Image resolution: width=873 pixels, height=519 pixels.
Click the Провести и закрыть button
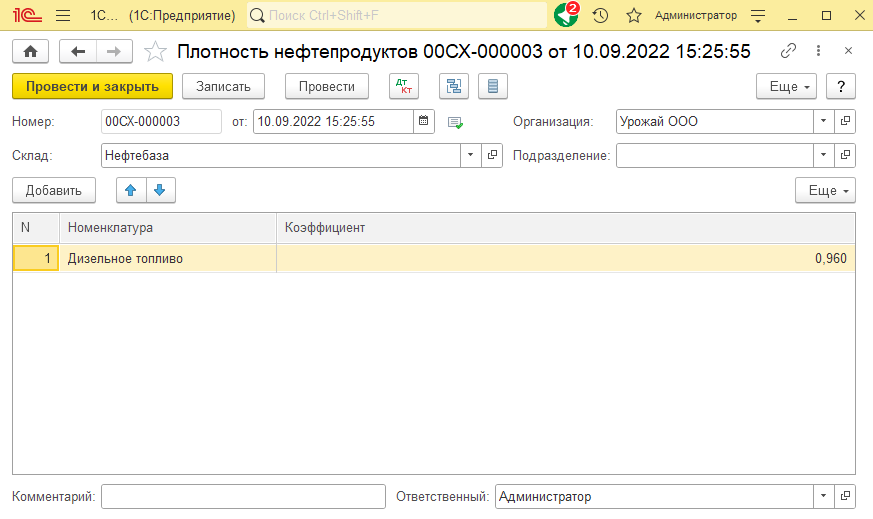click(x=92, y=87)
